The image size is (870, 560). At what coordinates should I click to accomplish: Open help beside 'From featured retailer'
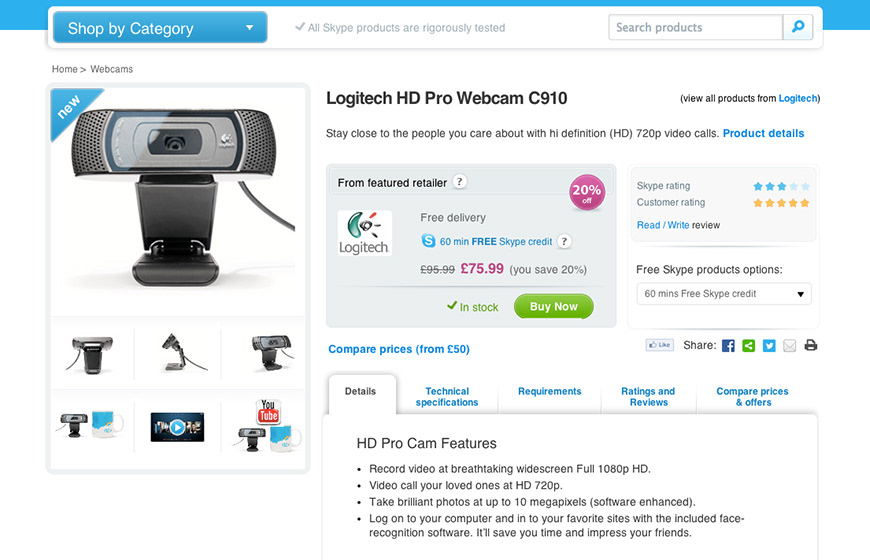coord(459,181)
